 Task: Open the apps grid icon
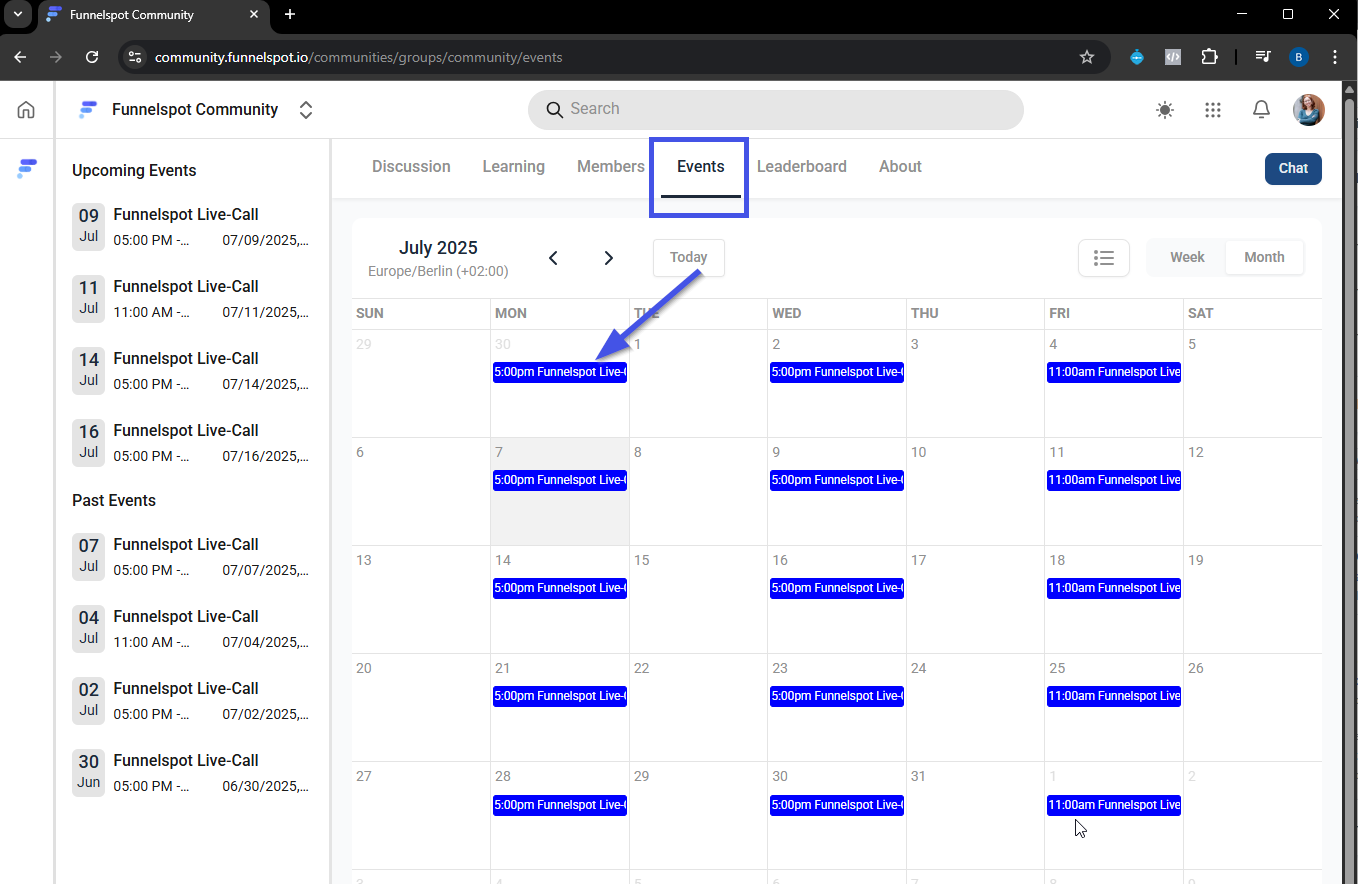click(x=1213, y=110)
